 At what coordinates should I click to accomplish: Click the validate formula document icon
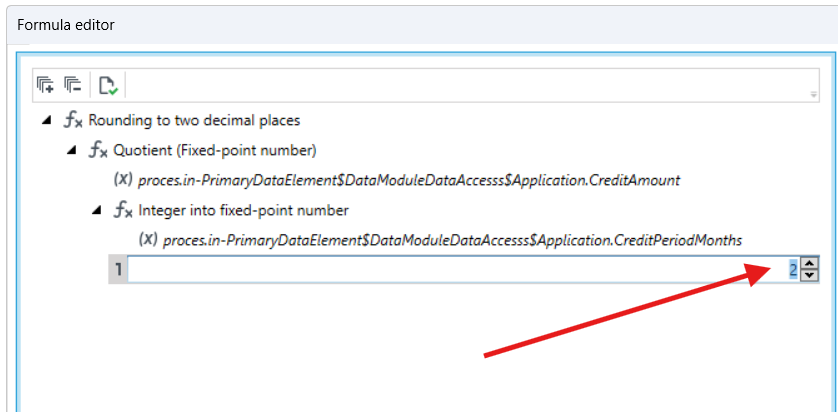108,85
